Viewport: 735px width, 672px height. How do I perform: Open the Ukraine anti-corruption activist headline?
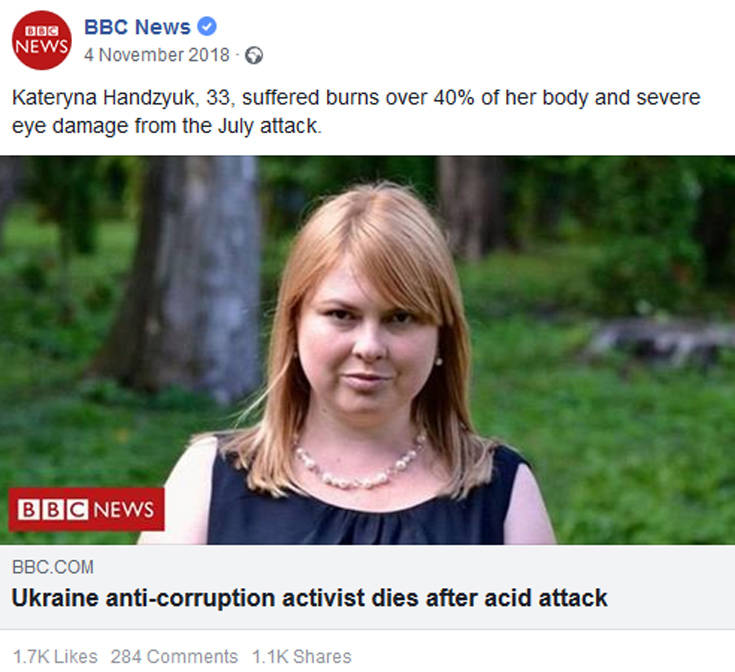(x=309, y=598)
